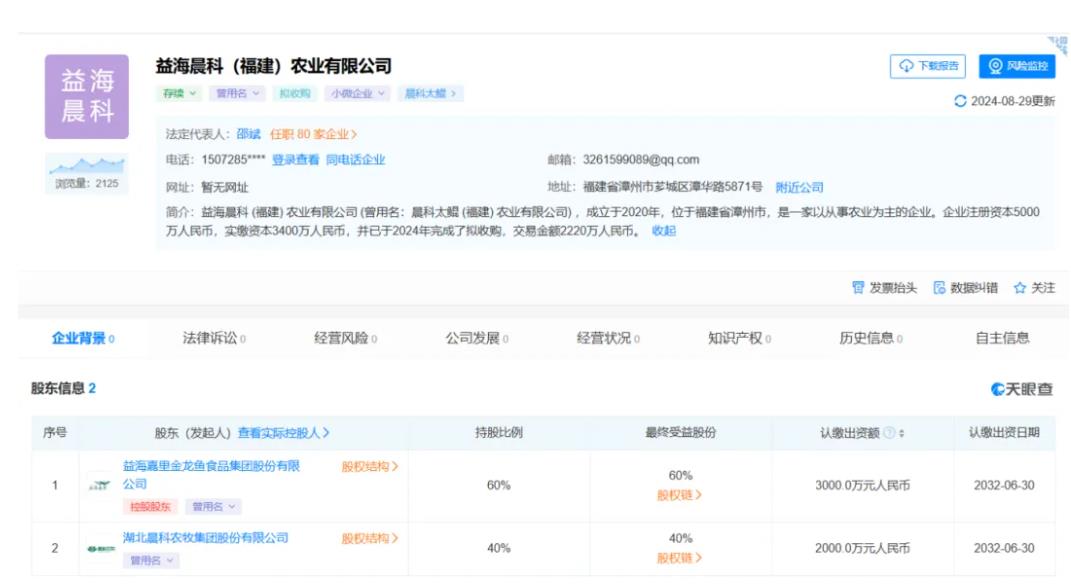Switch to the 自主信息 tab

[x=1002, y=338]
